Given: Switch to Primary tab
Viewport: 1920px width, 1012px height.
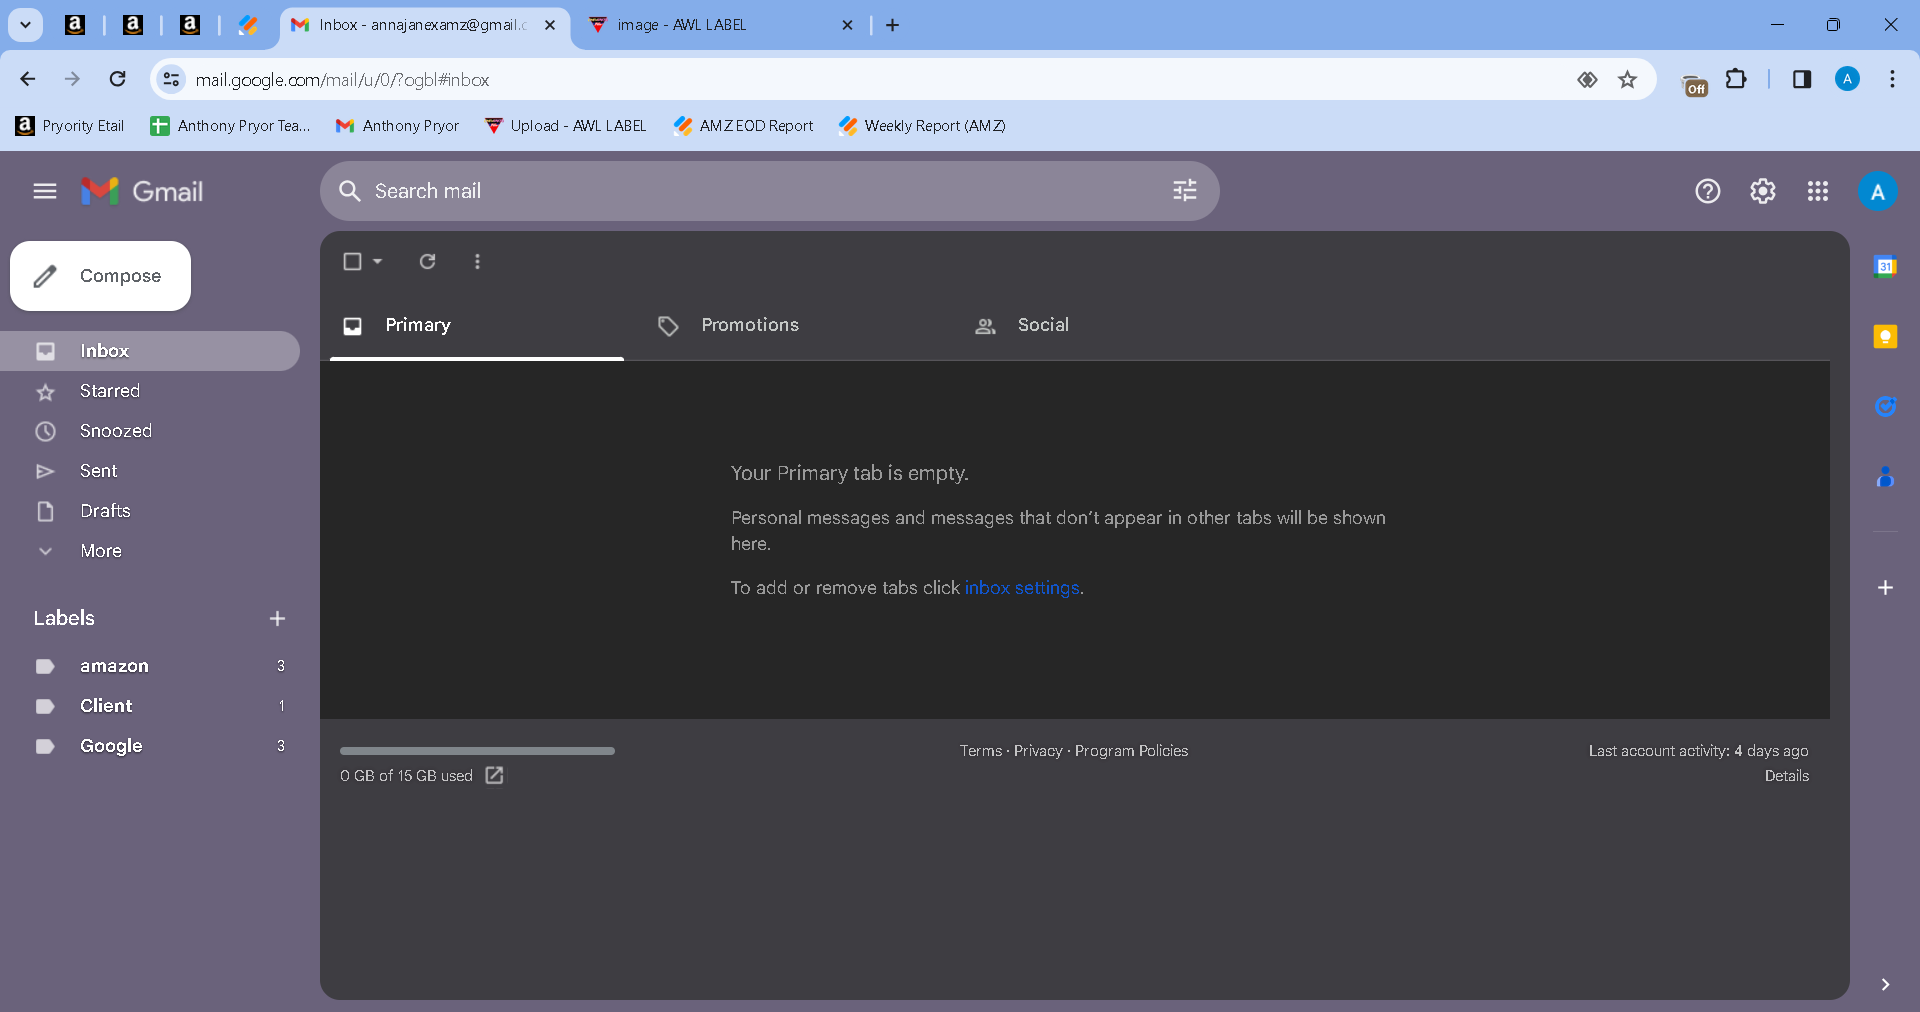Looking at the screenshot, I should click(x=477, y=325).
